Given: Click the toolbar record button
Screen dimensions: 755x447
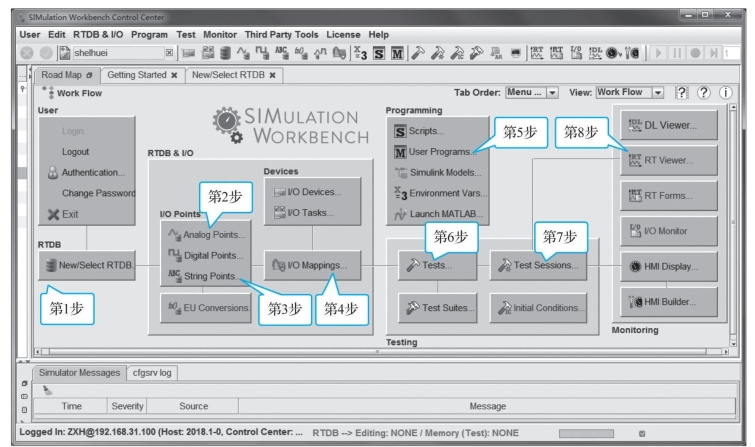Looking at the screenshot, I should coord(695,53).
